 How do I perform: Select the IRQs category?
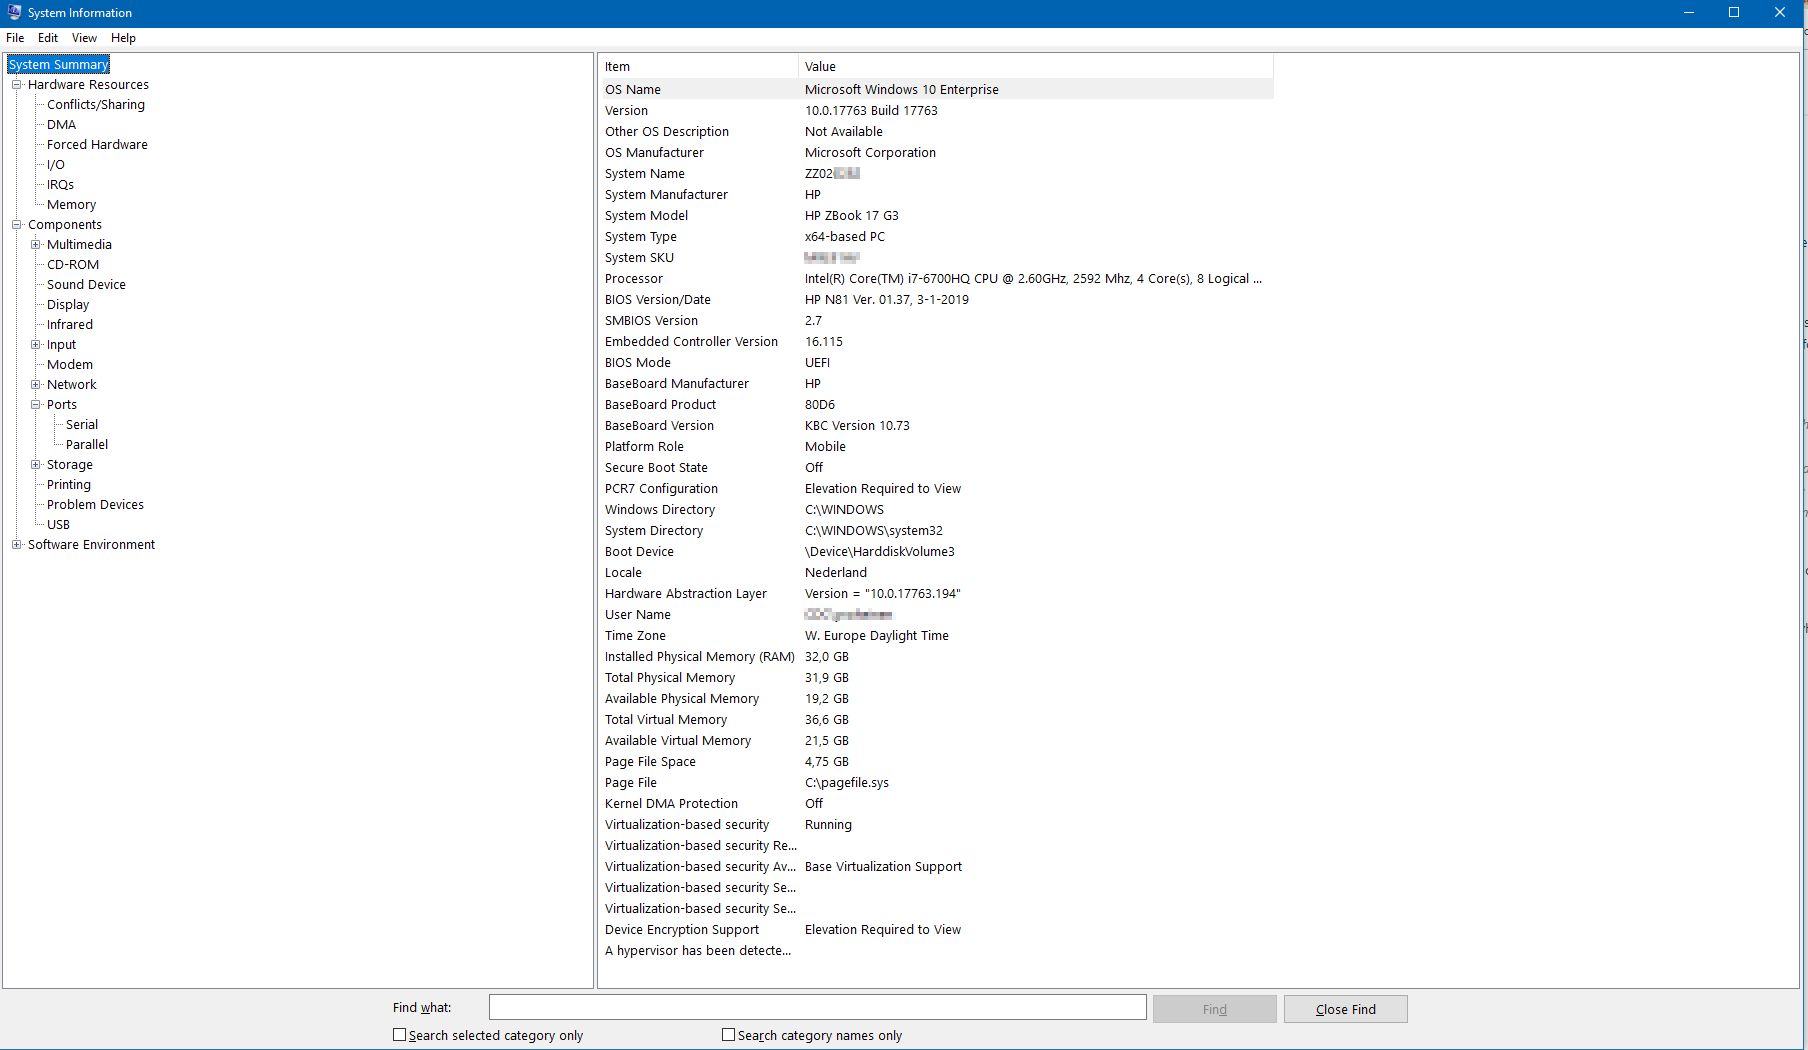tap(60, 185)
